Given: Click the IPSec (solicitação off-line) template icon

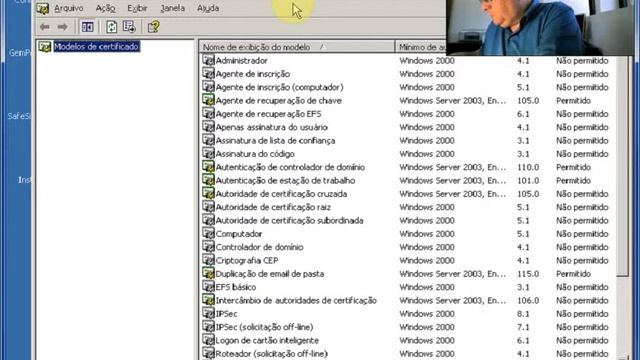Looking at the screenshot, I should [x=208, y=327].
